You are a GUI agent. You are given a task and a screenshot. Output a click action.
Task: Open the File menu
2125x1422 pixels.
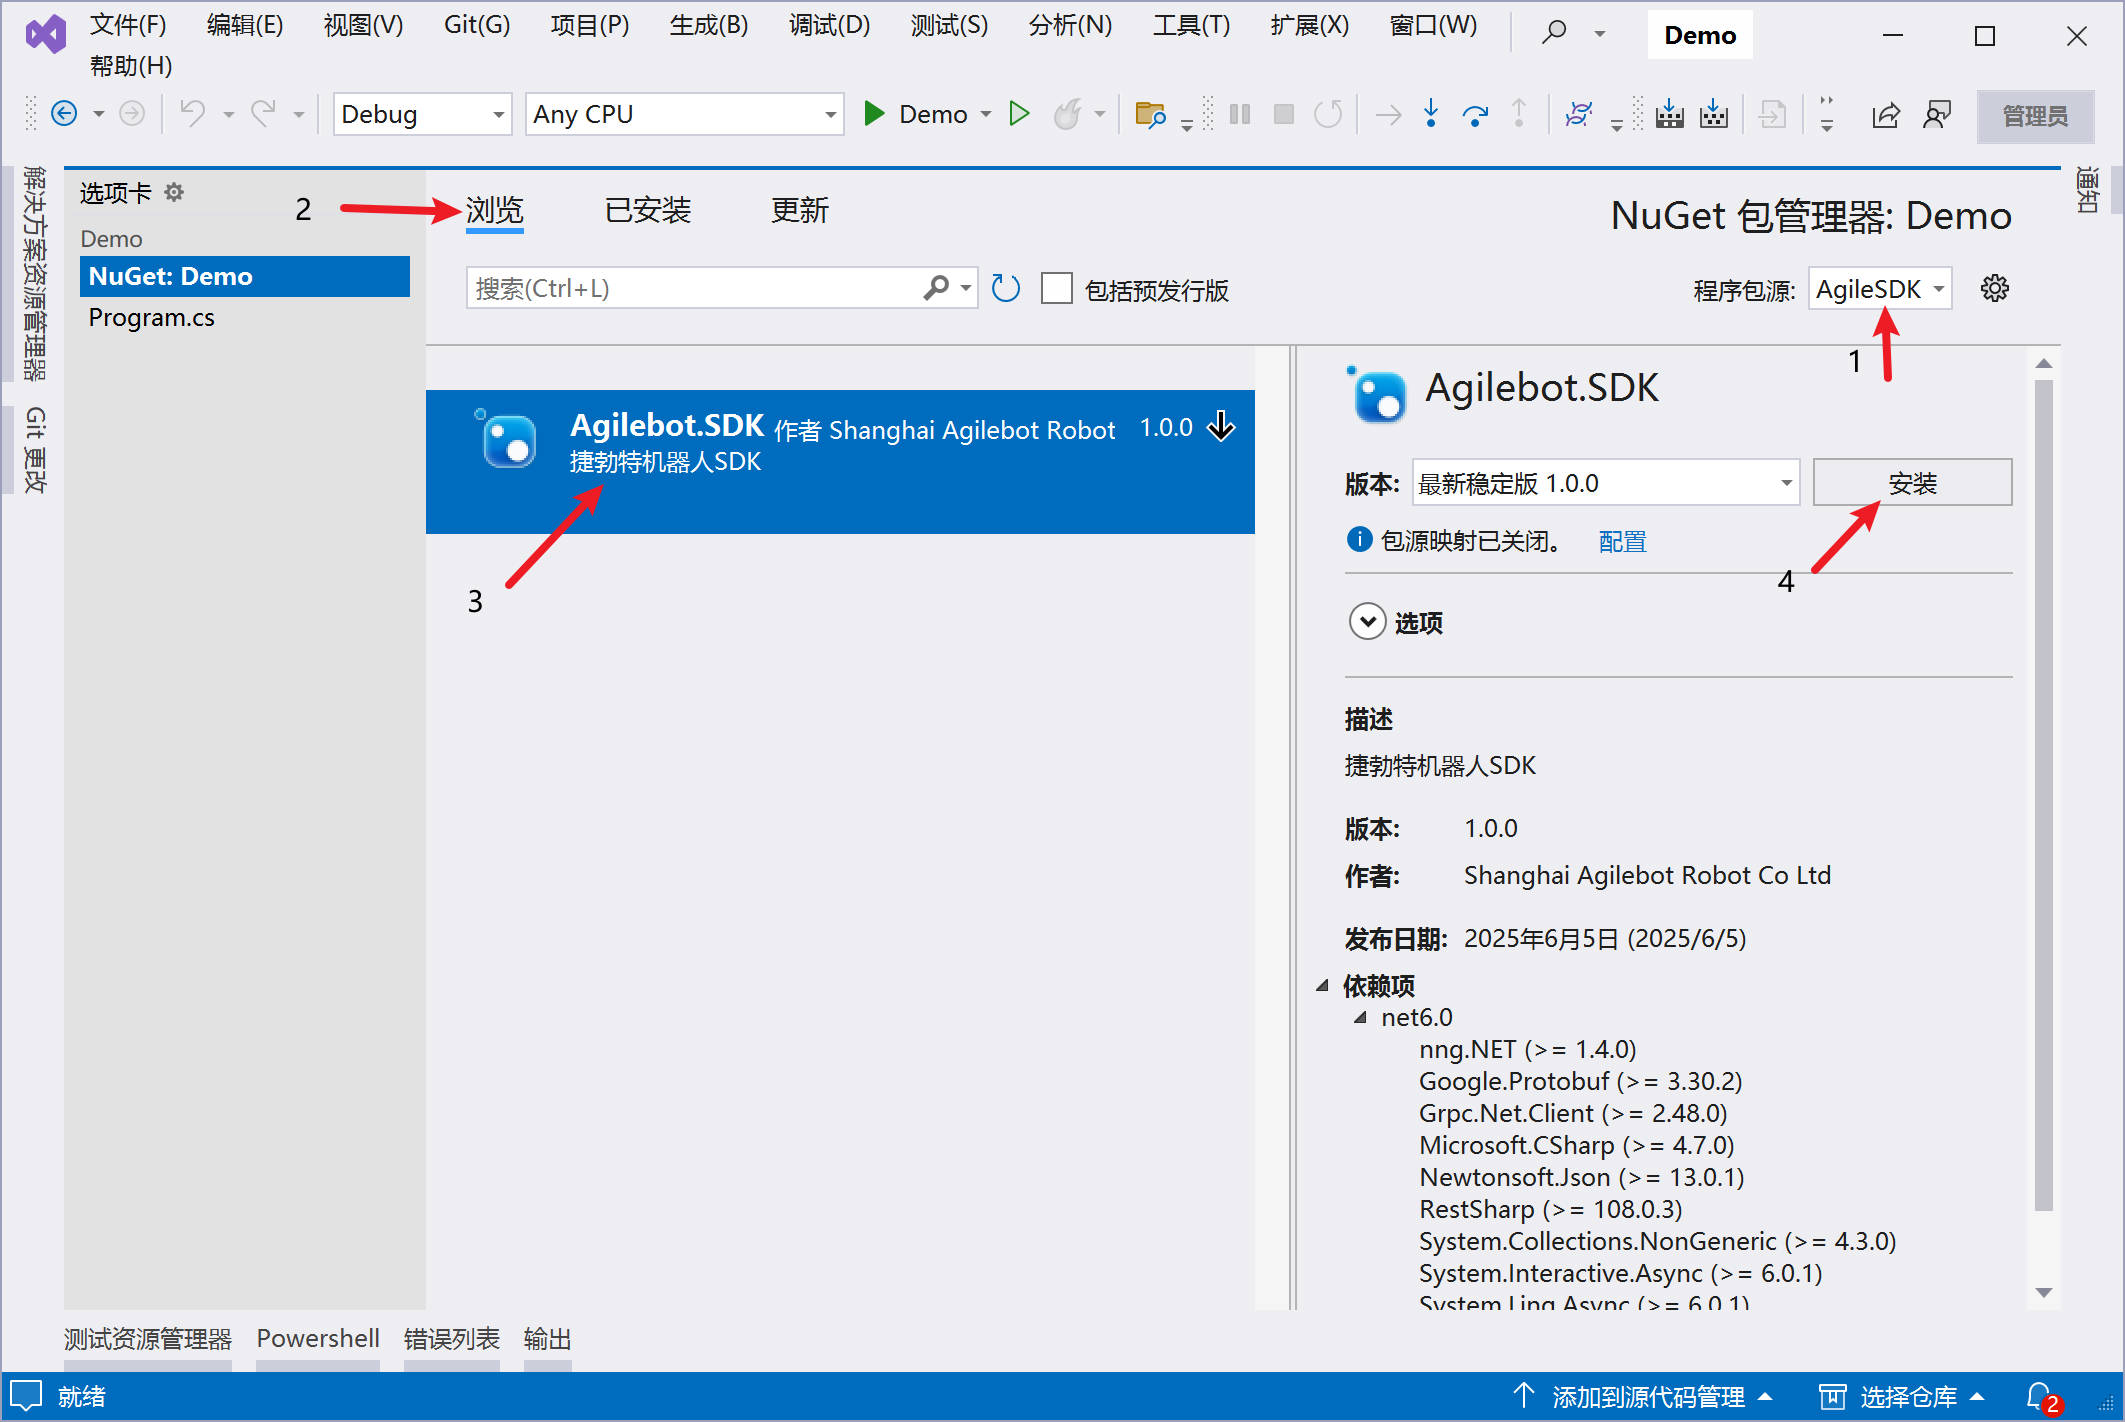pyautogui.click(x=128, y=25)
